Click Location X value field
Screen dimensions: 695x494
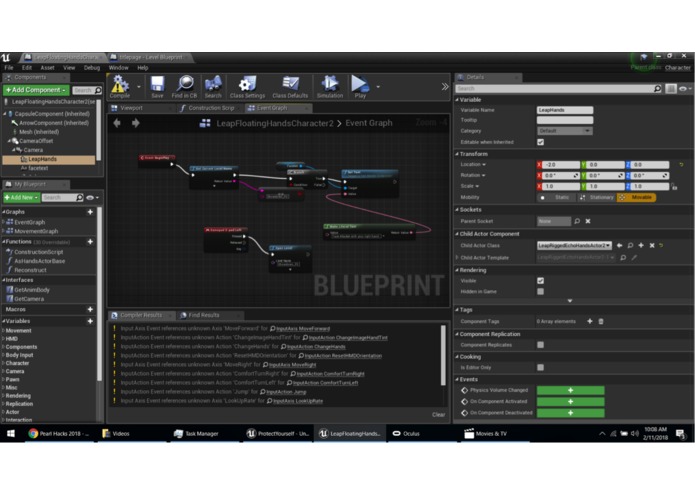[x=561, y=165]
